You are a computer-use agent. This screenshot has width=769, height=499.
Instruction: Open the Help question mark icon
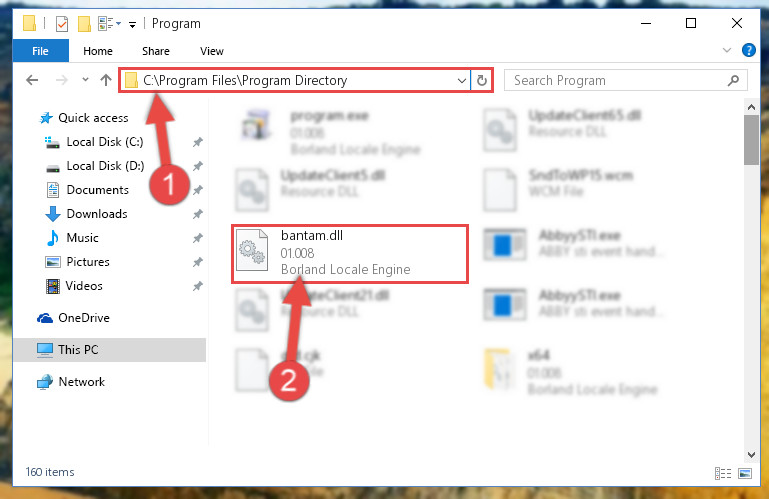[748, 50]
